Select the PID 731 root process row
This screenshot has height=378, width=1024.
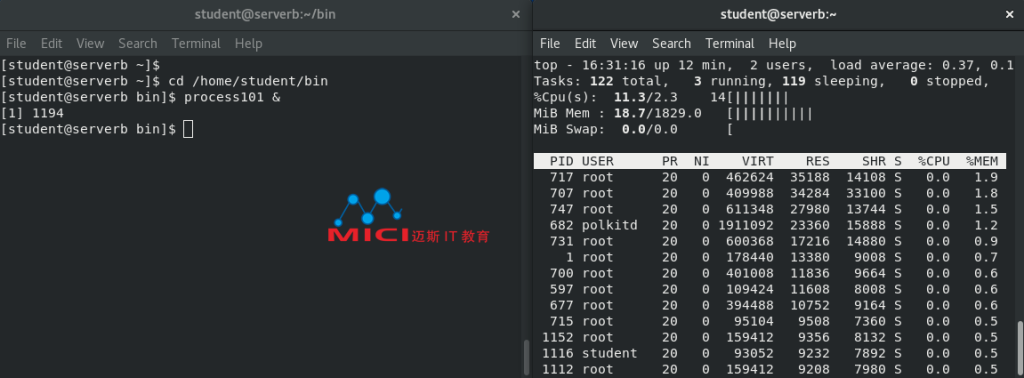[770, 241]
